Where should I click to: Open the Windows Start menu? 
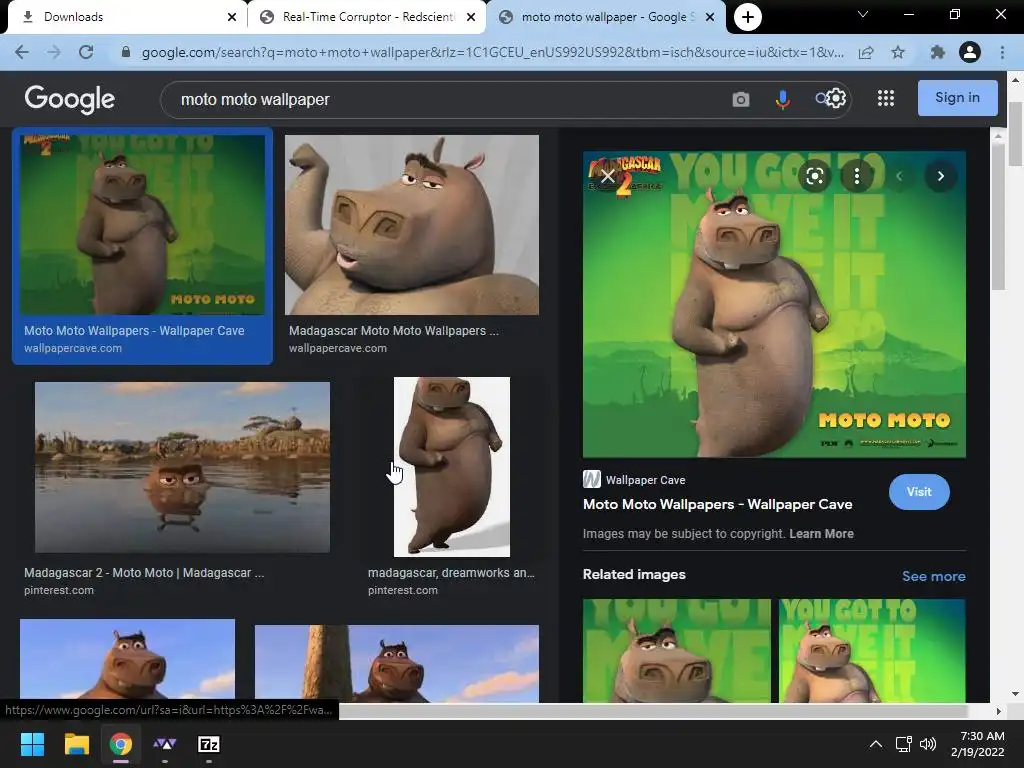pyautogui.click(x=32, y=744)
